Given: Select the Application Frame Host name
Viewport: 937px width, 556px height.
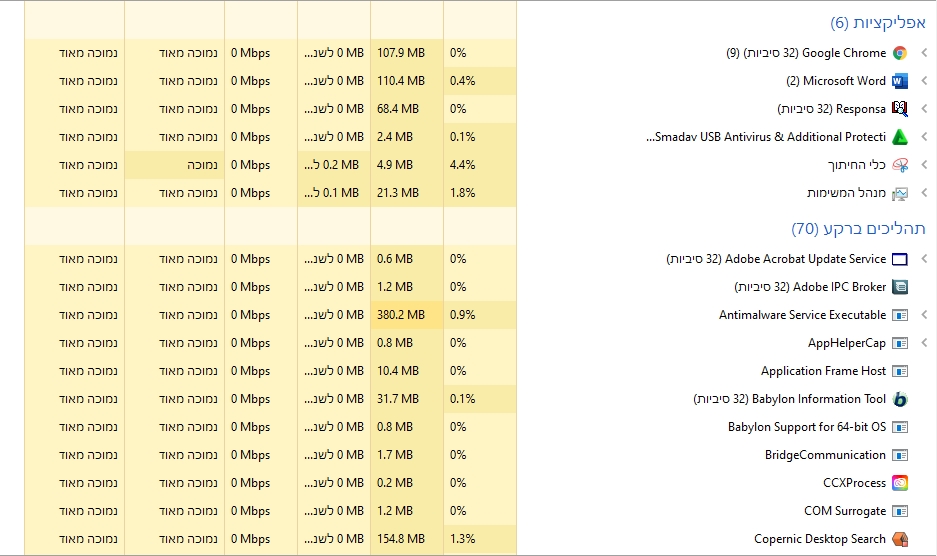Looking at the screenshot, I should (823, 371).
